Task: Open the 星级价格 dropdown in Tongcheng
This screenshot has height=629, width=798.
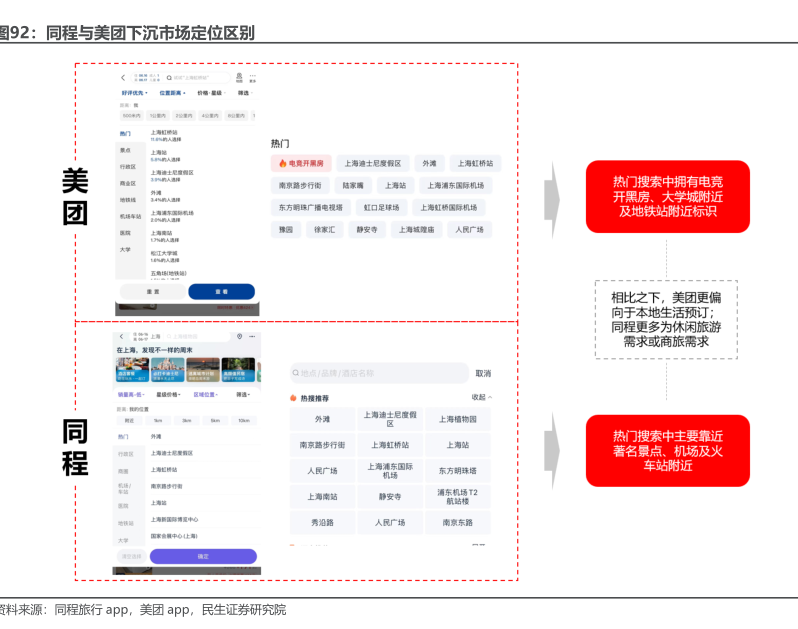Action: point(168,394)
